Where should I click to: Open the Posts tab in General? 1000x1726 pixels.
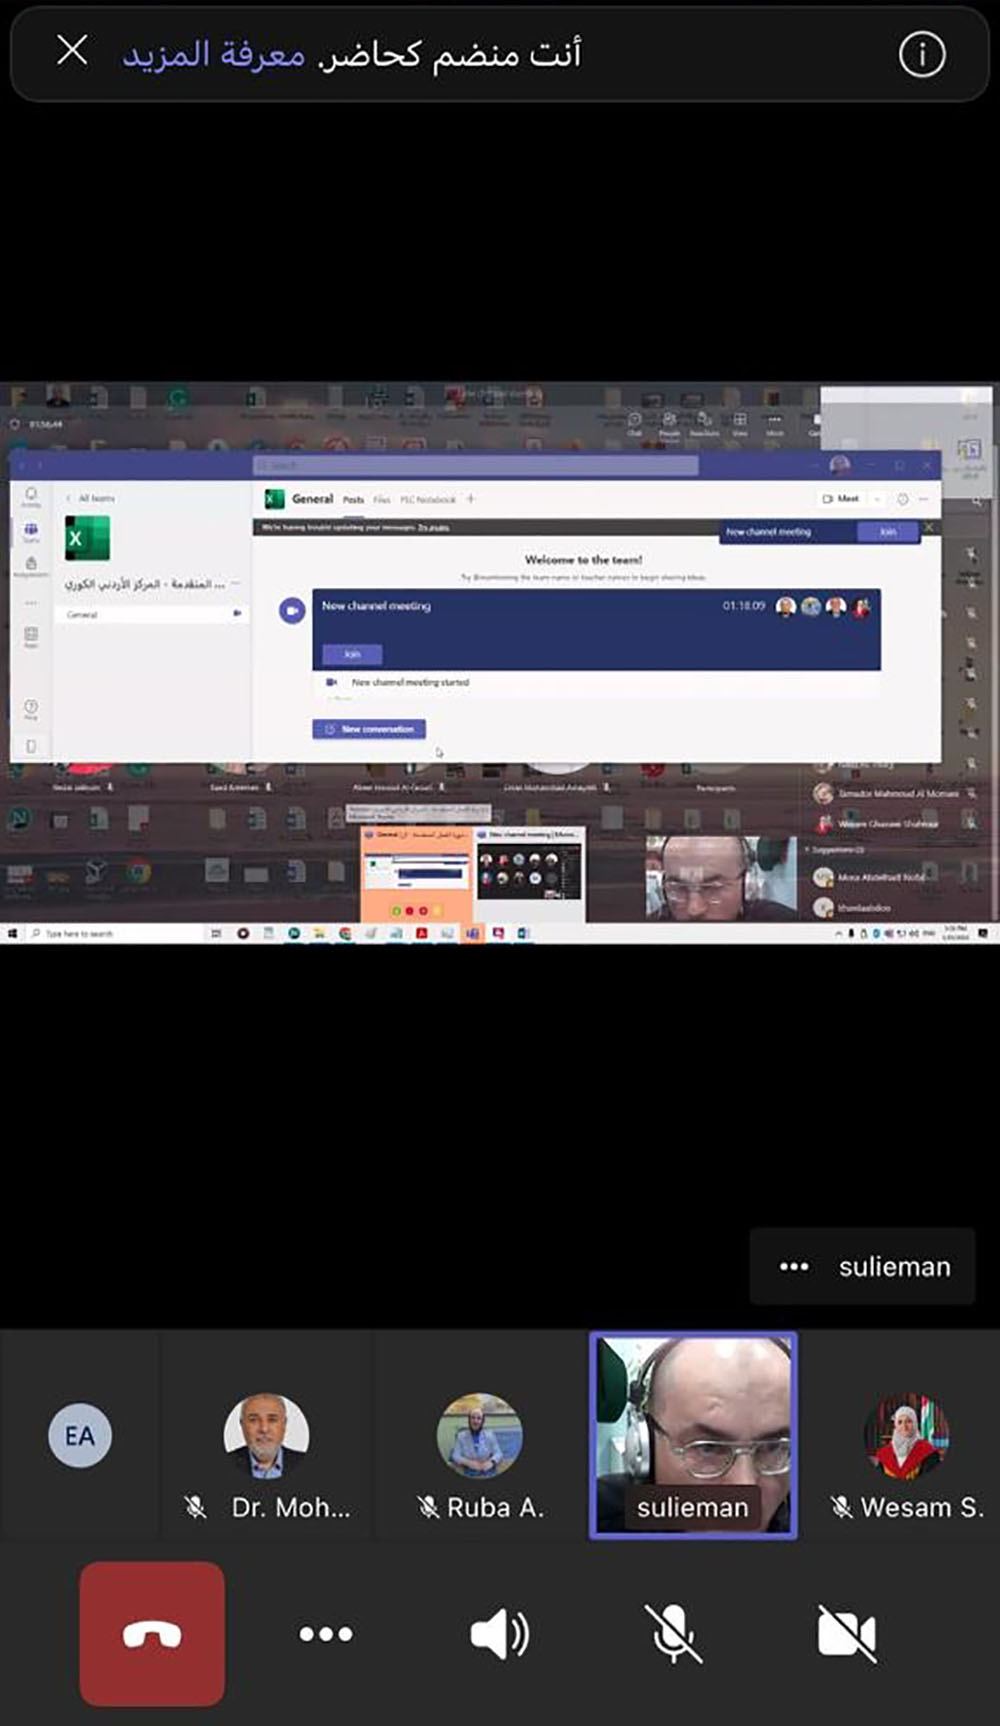(x=353, y=499)
